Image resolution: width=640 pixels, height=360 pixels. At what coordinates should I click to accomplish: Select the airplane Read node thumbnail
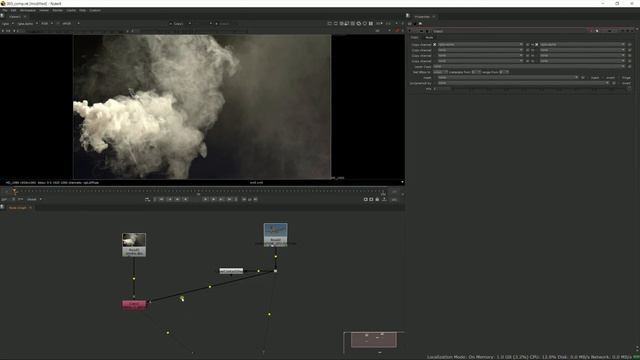tap(276, 235)
